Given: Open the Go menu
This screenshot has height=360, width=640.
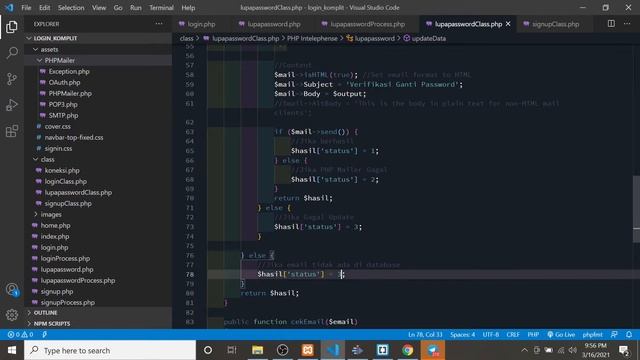Looking at the screenshot, I should 118,8.
